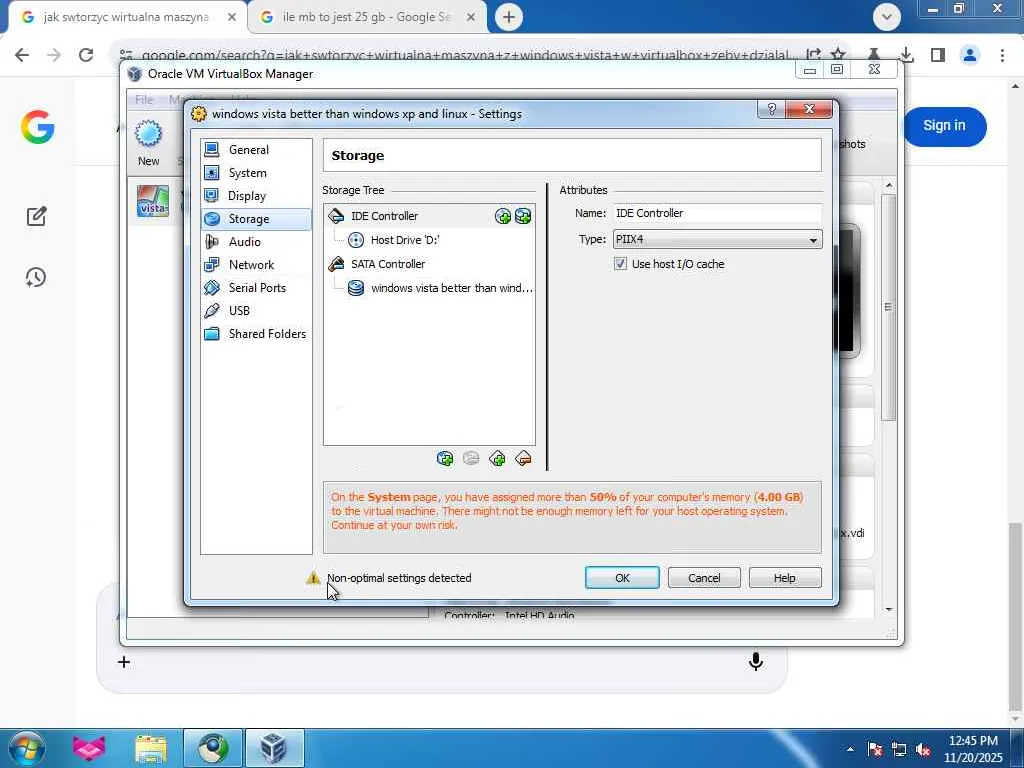Toggle Use host I/O cache checkbox

(620, 264)
